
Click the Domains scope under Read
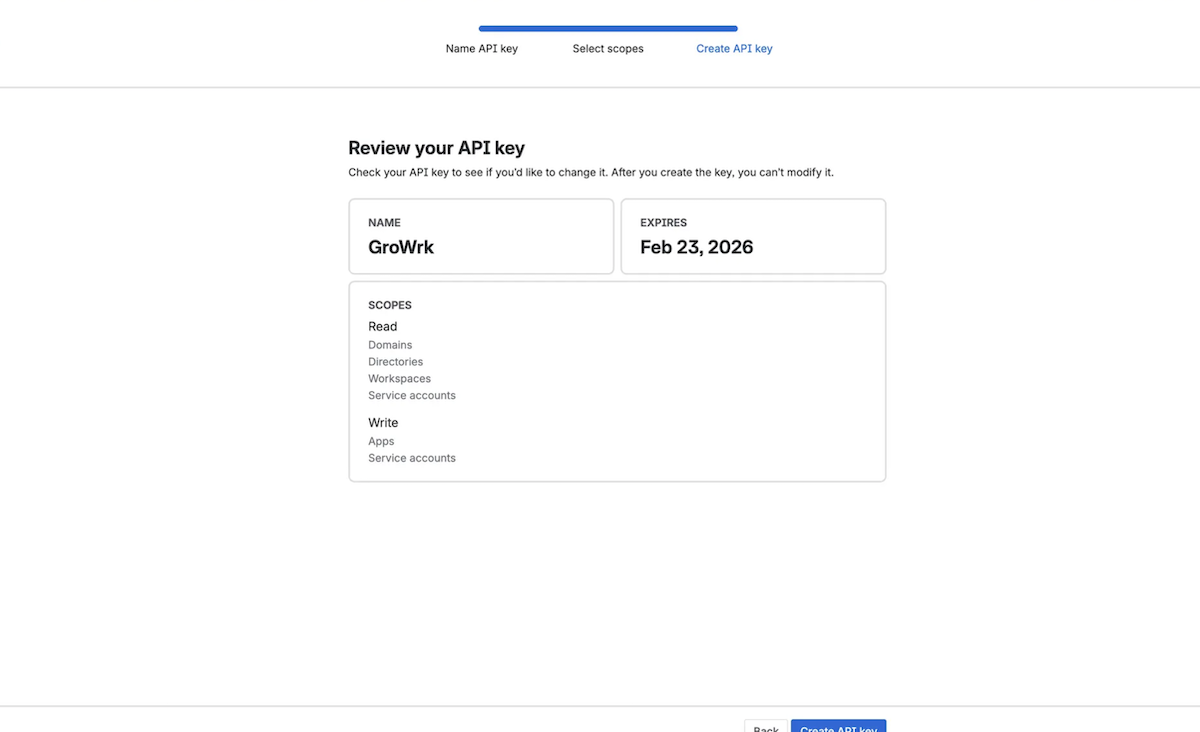pos(390,344)
